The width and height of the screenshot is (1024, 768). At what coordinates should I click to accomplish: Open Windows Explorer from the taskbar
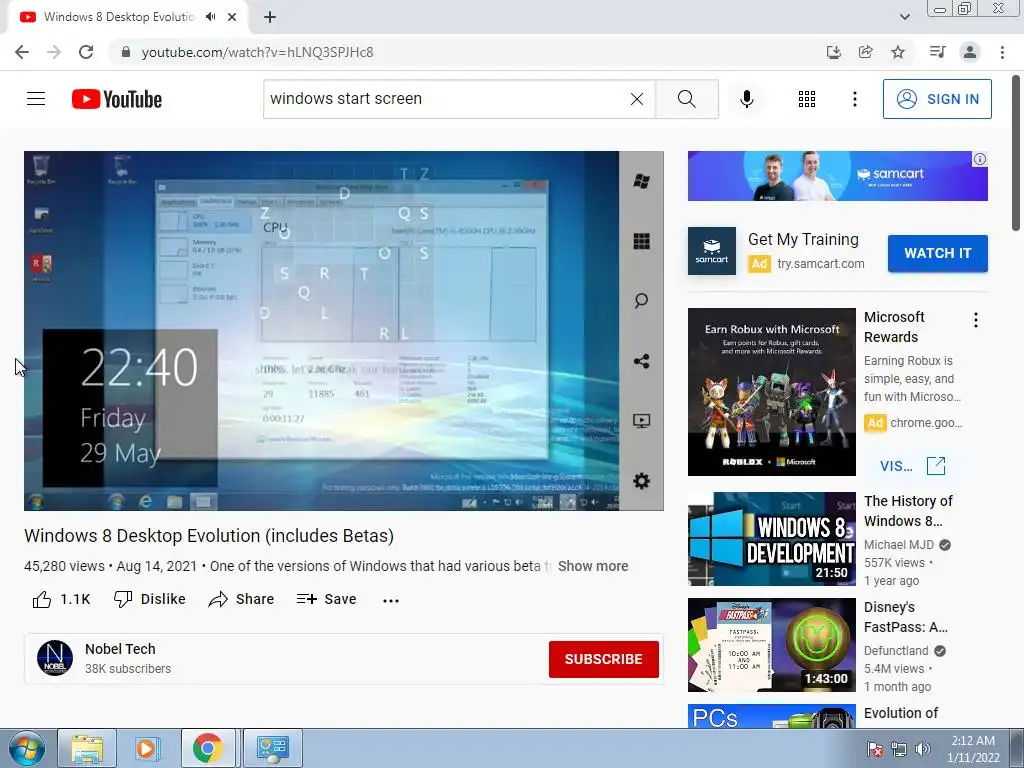(87, 748)
